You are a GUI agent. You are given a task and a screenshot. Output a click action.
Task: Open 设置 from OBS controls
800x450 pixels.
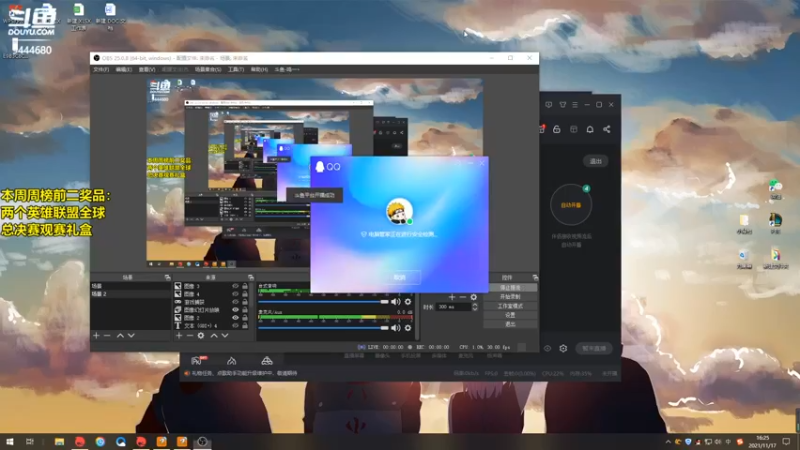(x=510, y=315)
